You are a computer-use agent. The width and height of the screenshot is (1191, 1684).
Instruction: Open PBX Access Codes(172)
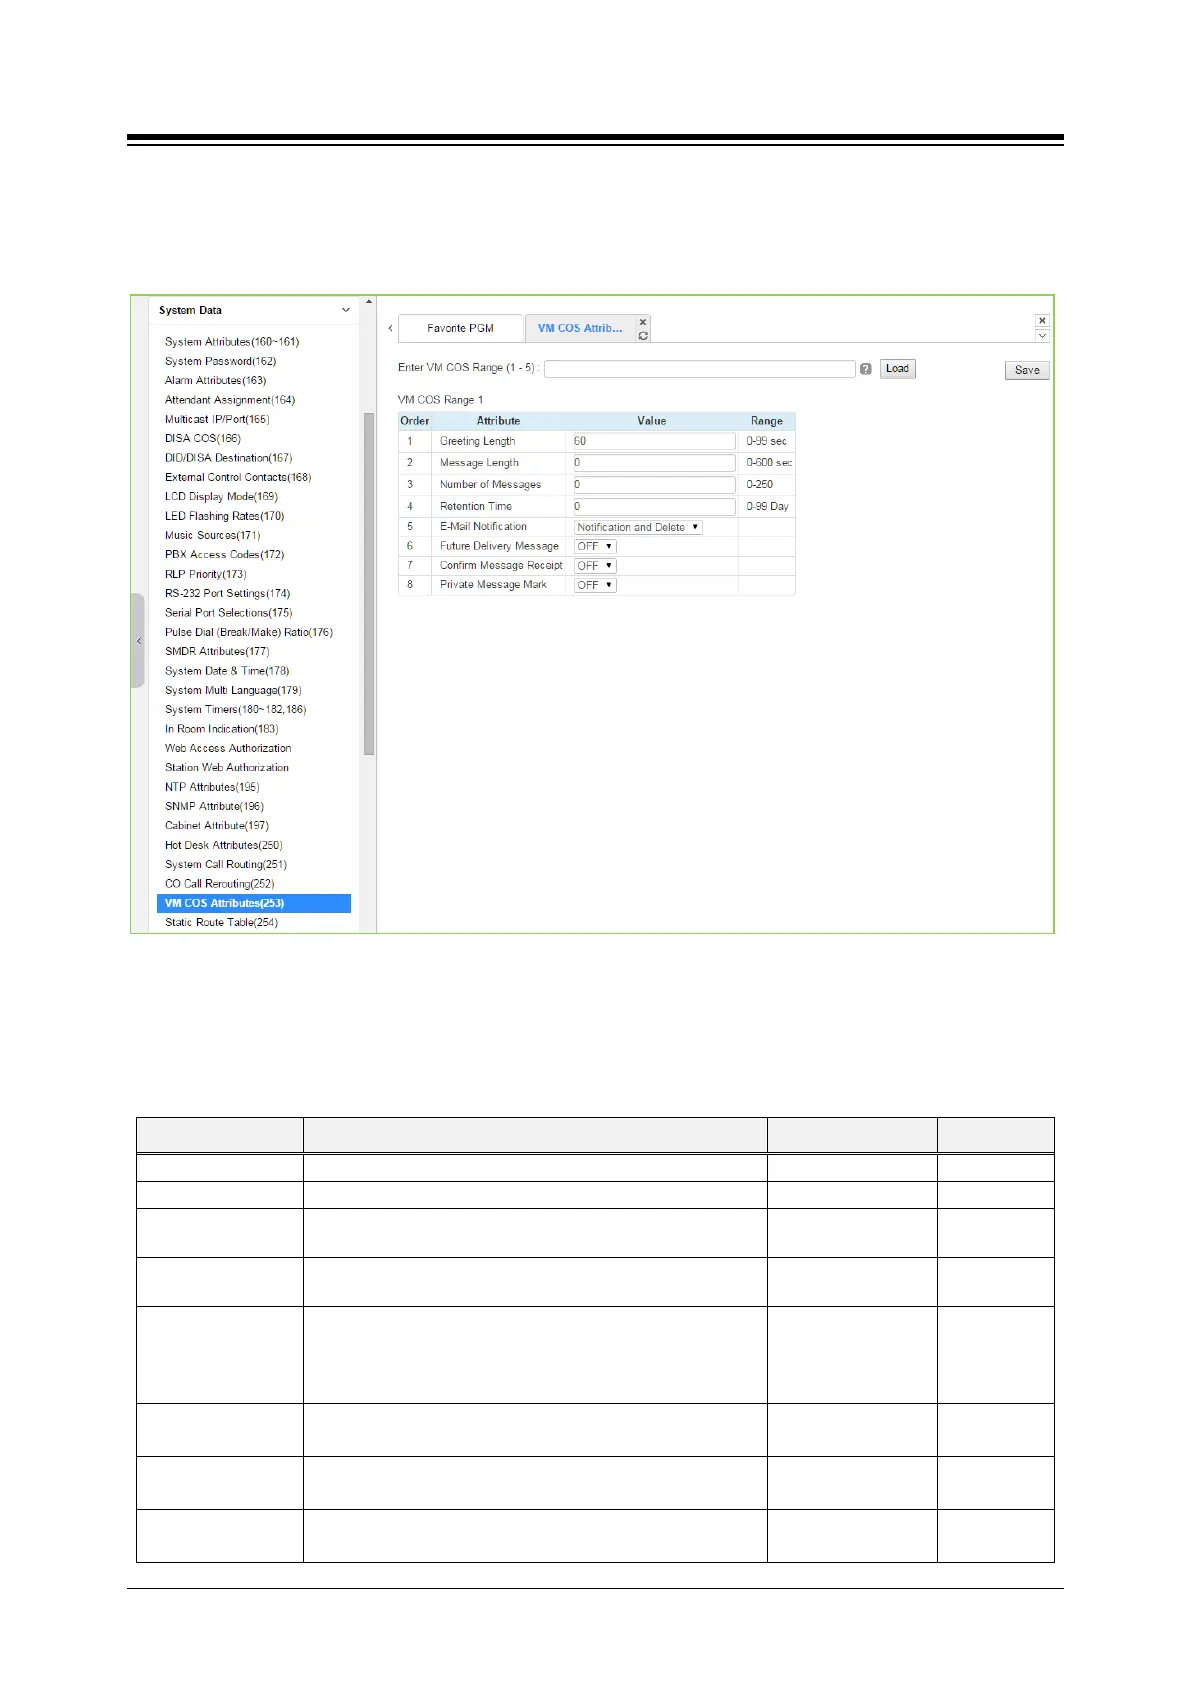point(224,554)
